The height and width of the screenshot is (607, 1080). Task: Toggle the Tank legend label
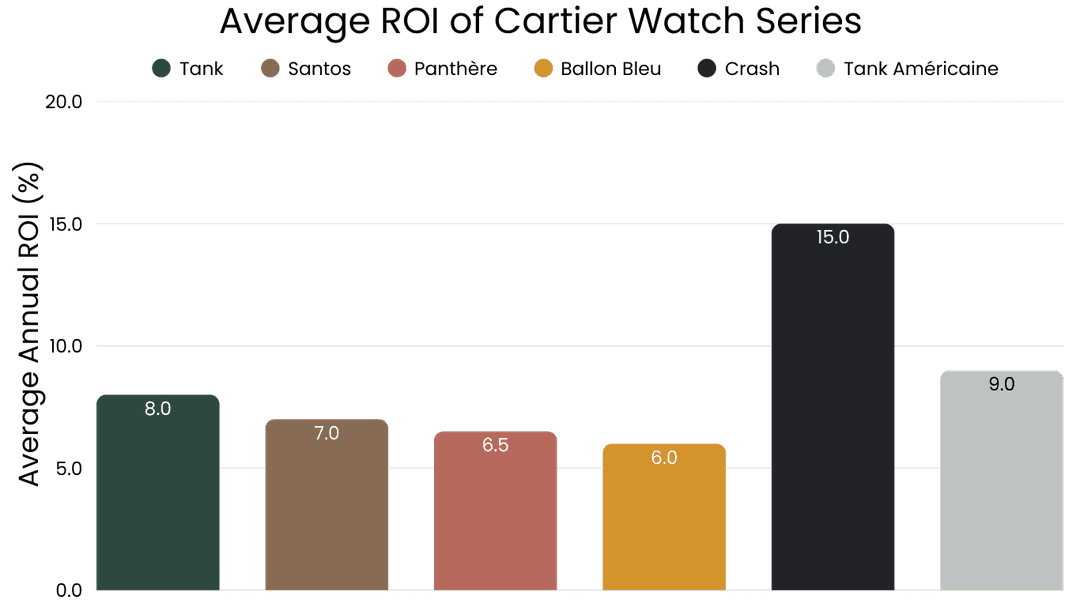click(x=201, y=69)
